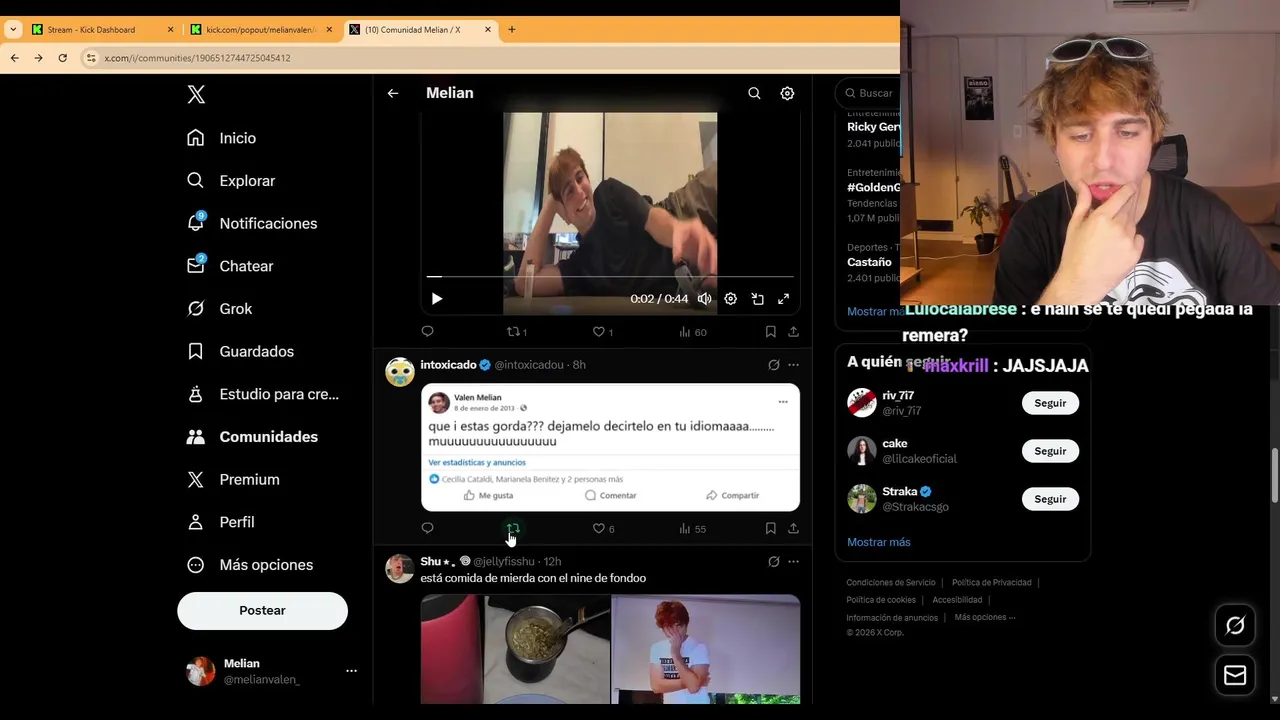Viewport: 1280px width, 720px height.
Task: Open the X logo home icon
Action: 196,94
